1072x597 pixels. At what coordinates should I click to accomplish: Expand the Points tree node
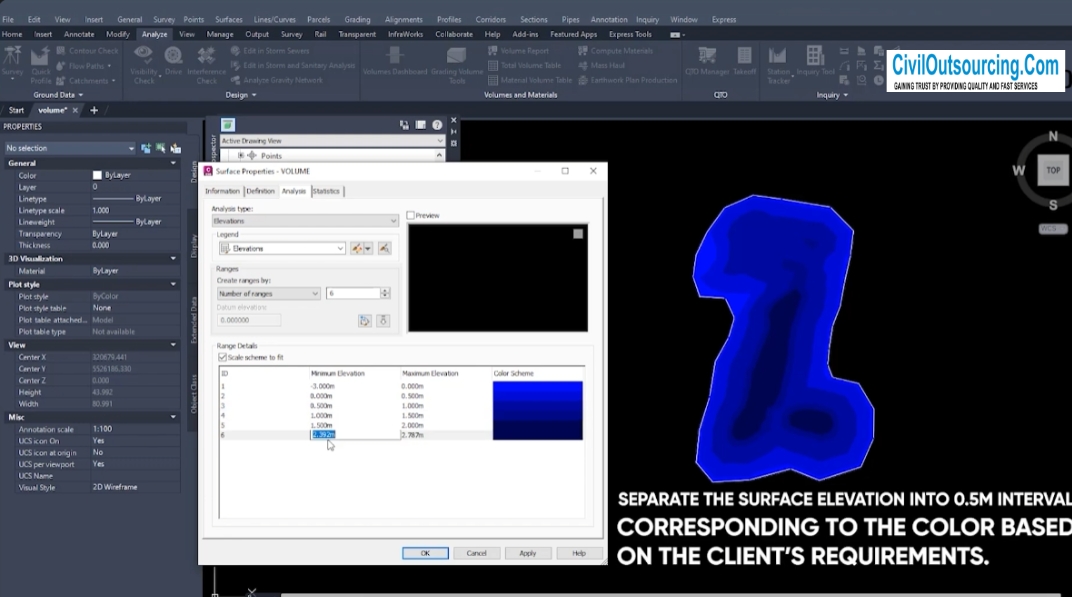[x=241, y=156]
